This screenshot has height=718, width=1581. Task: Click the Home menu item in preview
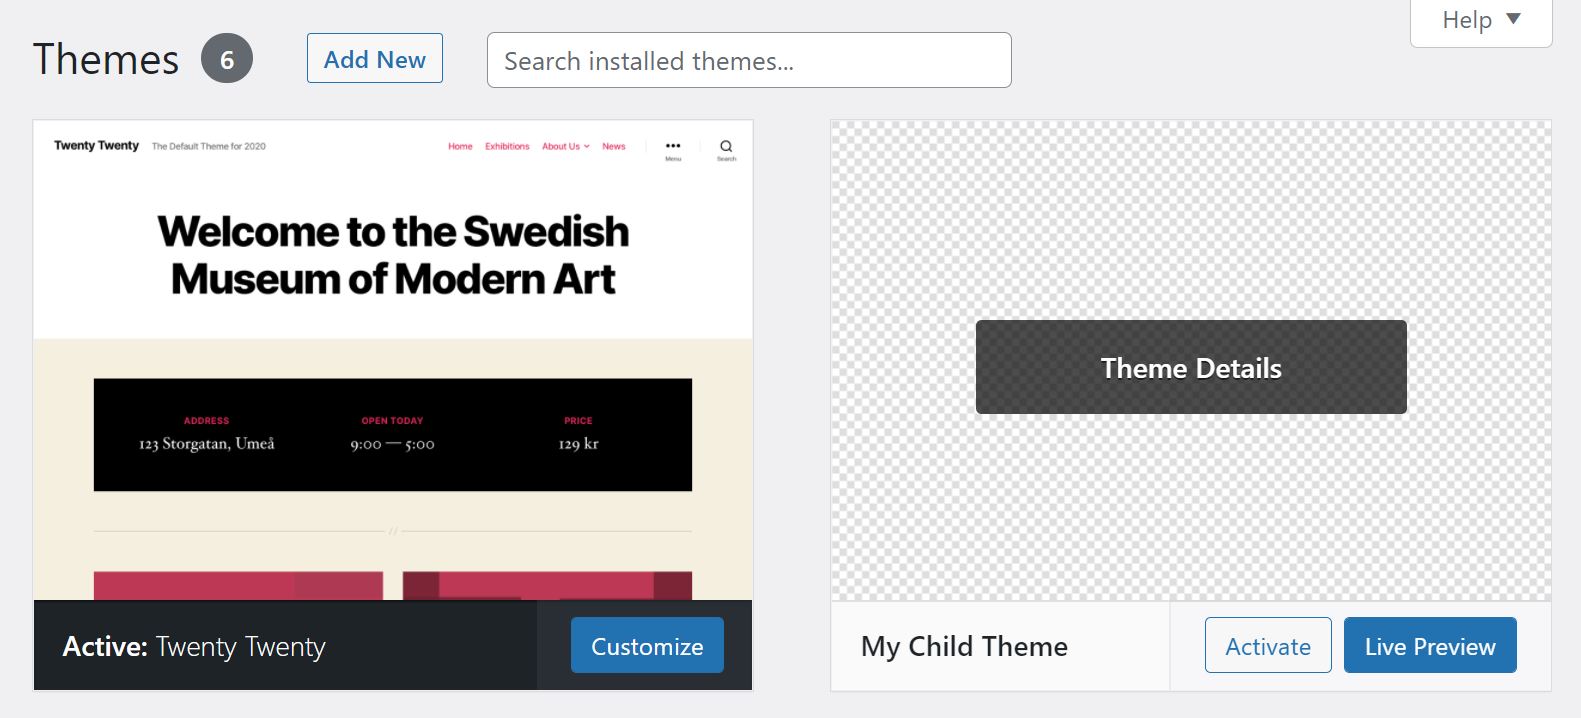pyautogui.click(x=460, y=146)
